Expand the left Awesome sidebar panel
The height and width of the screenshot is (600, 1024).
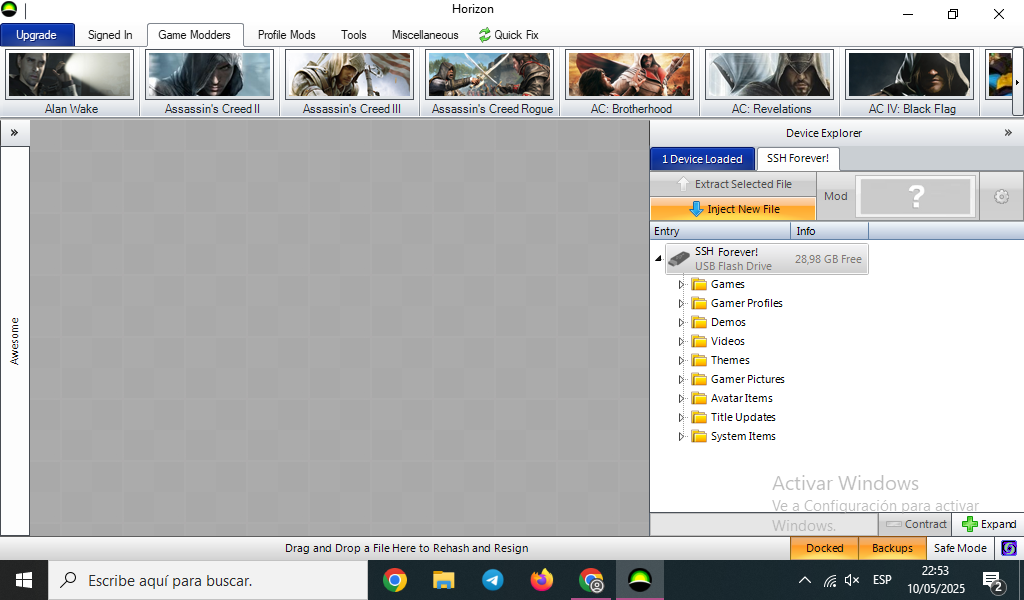[14, 133]
